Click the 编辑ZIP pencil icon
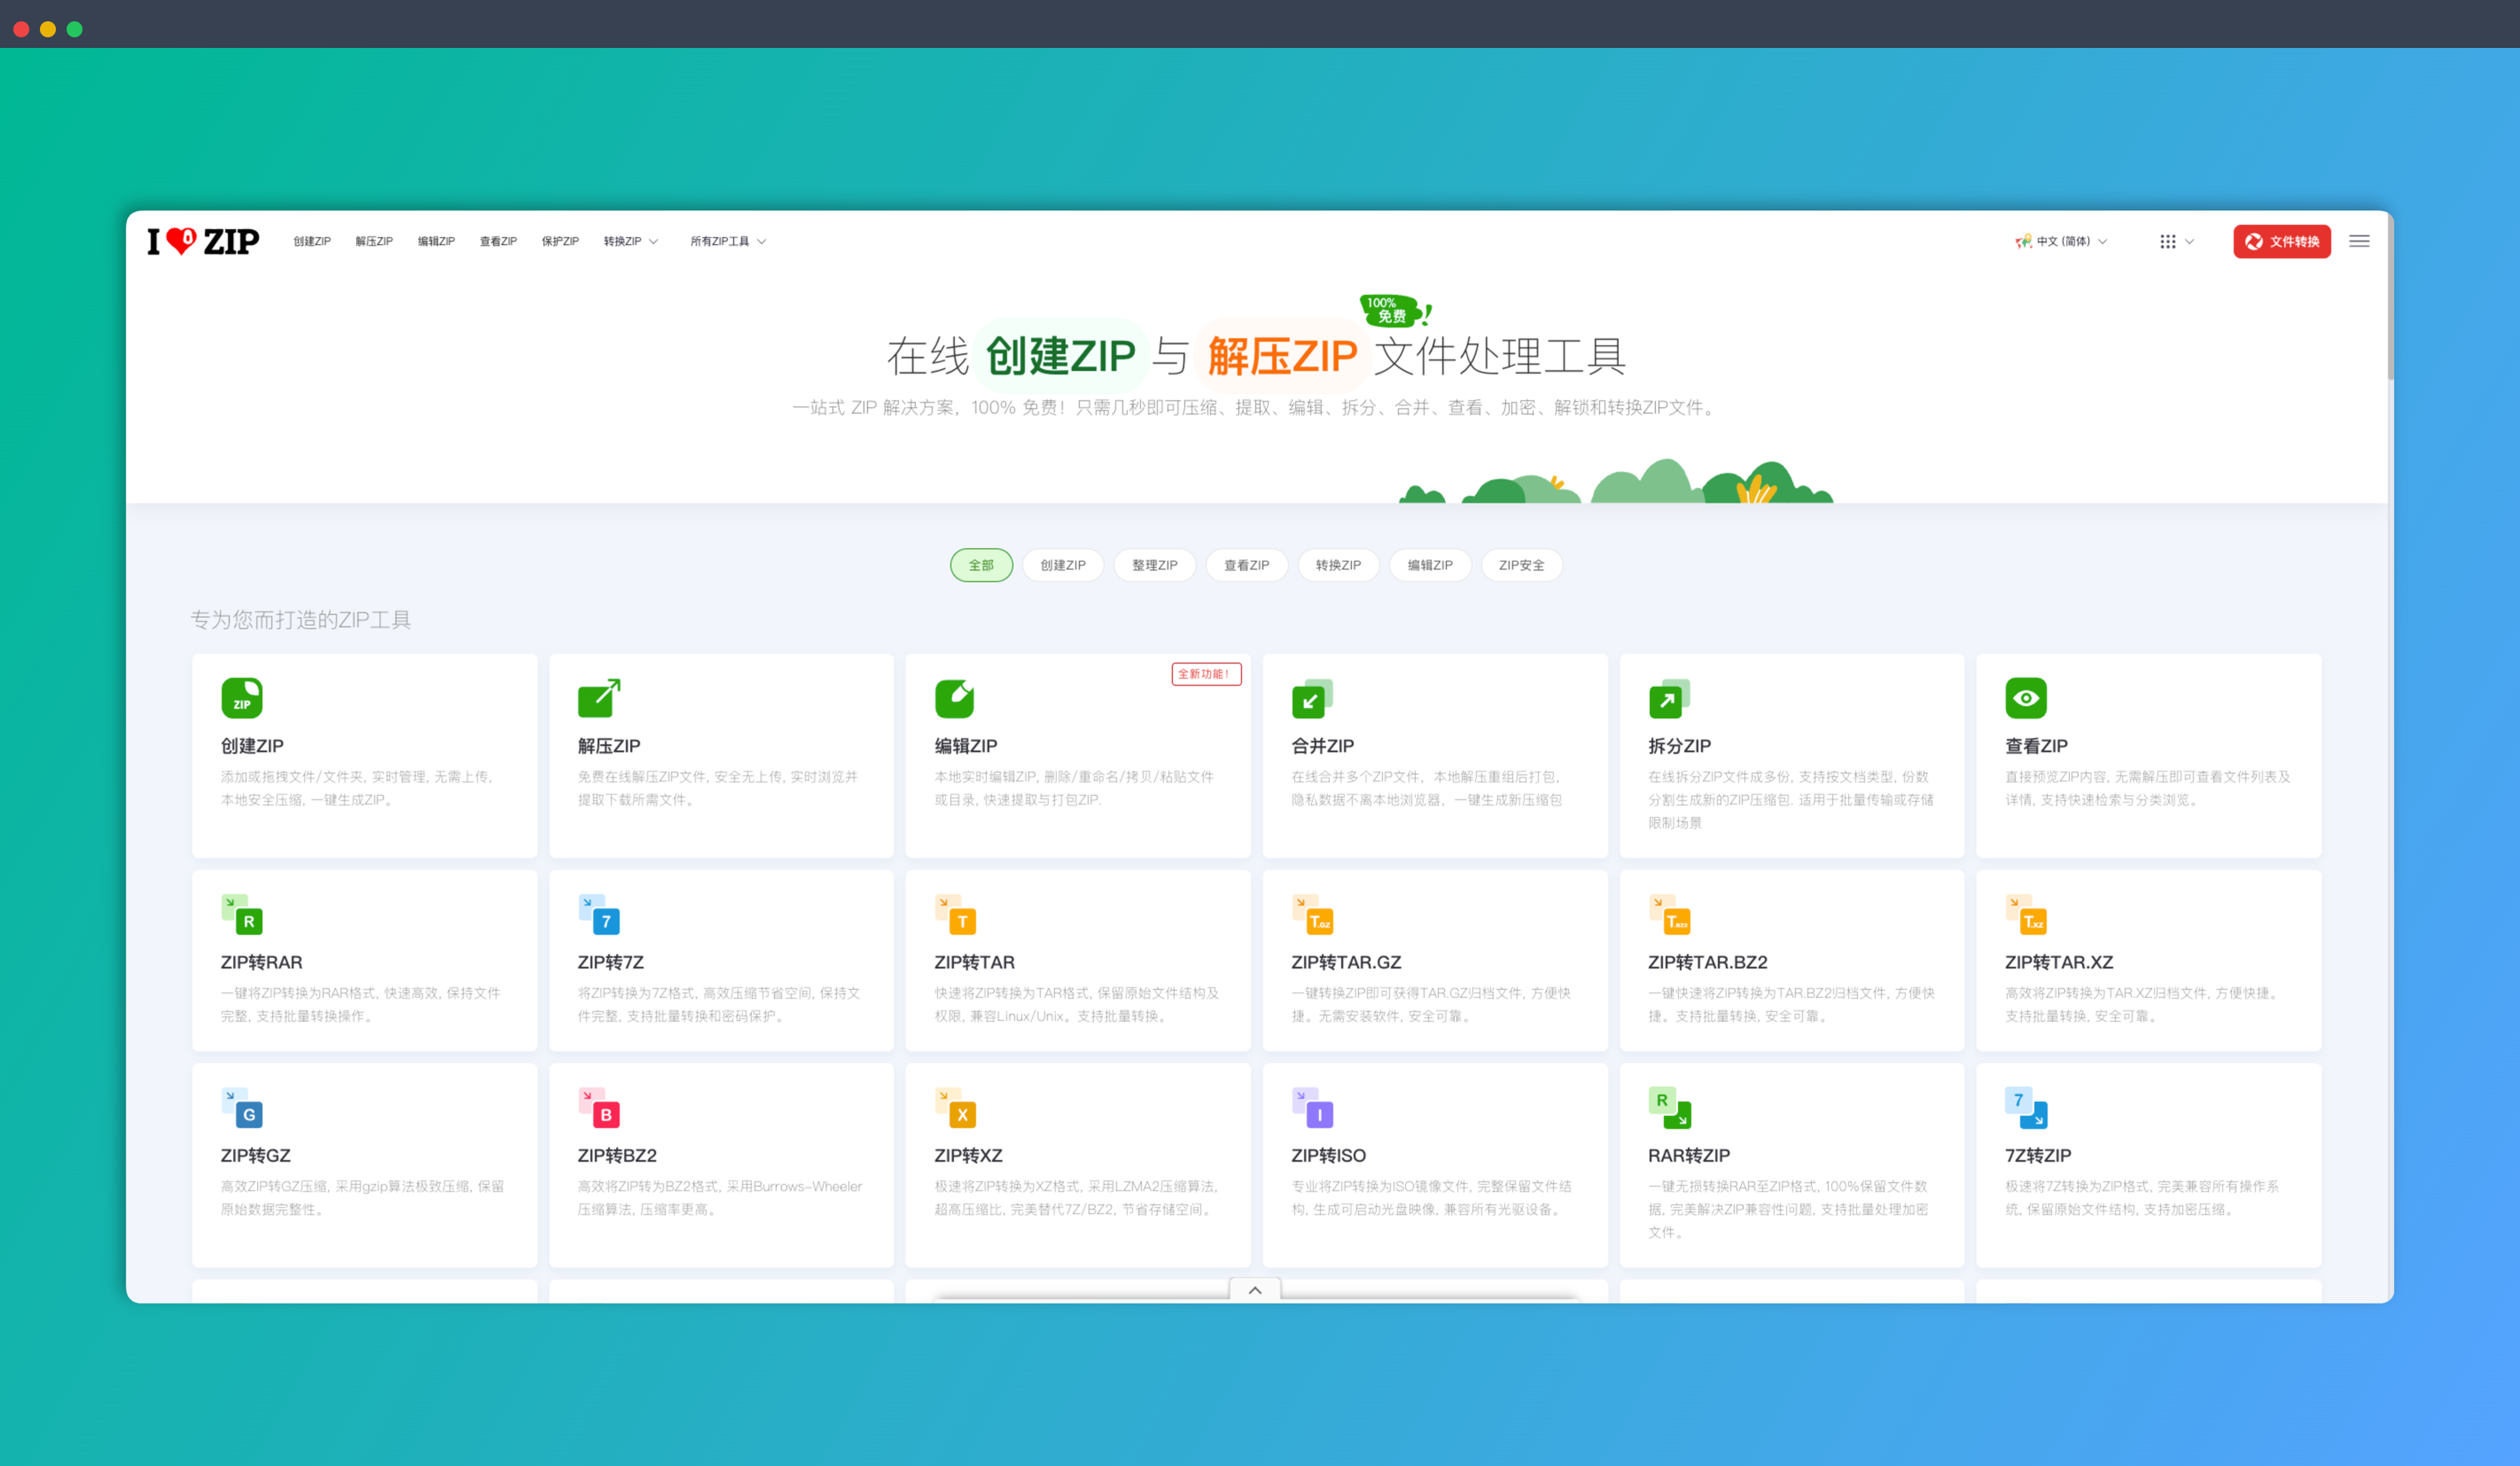Viewport: 2520px width, 1466px height. [955, 698]
